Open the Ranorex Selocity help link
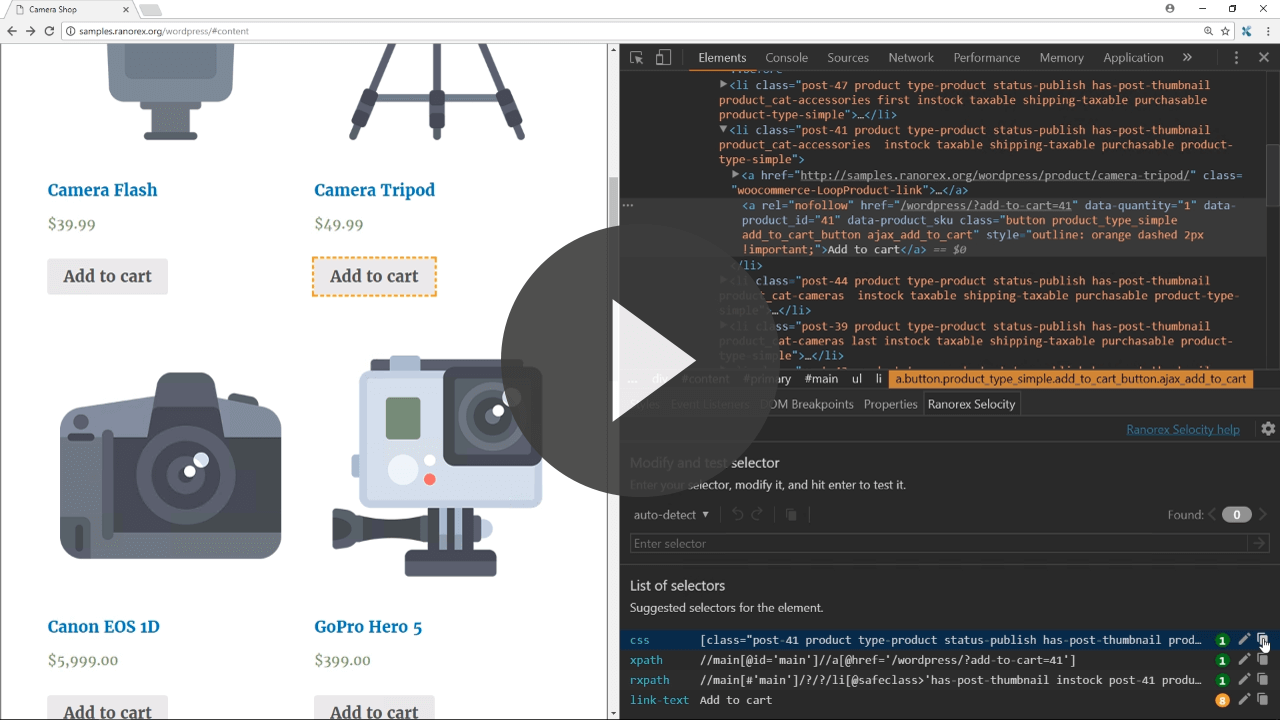 pyautogui.click(x=1183, y=430)
